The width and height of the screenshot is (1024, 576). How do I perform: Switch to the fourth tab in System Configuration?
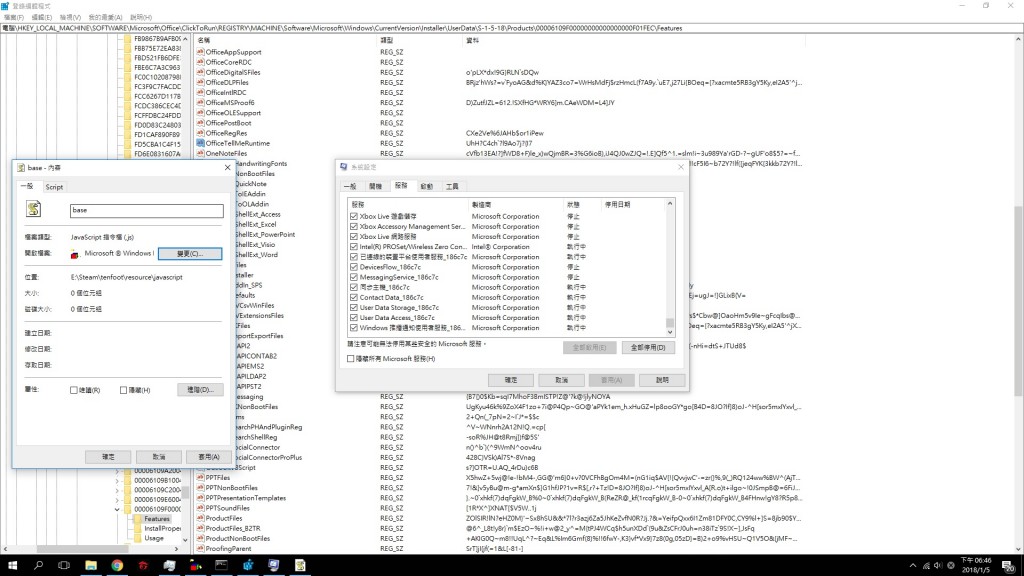point(426,186)
